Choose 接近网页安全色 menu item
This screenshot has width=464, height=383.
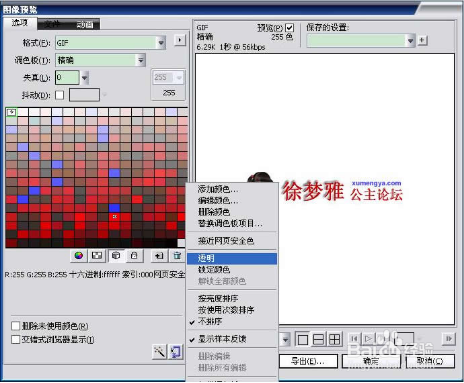(232, 241)
